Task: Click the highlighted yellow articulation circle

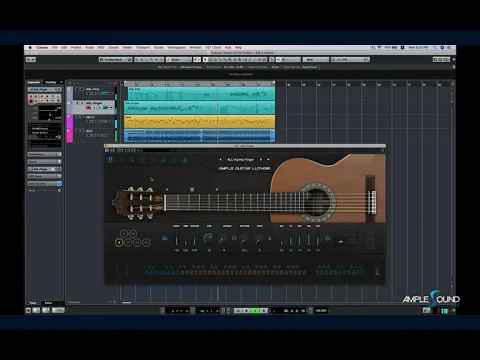Action: (x=119, y=243)
